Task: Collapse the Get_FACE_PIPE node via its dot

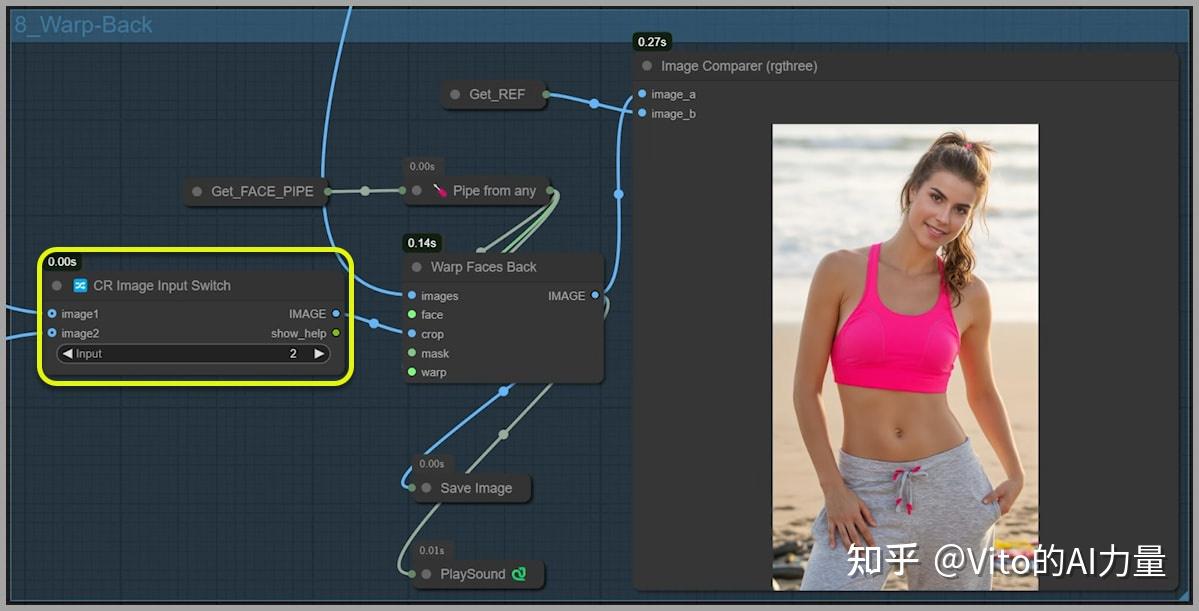Action: point(194,191)
